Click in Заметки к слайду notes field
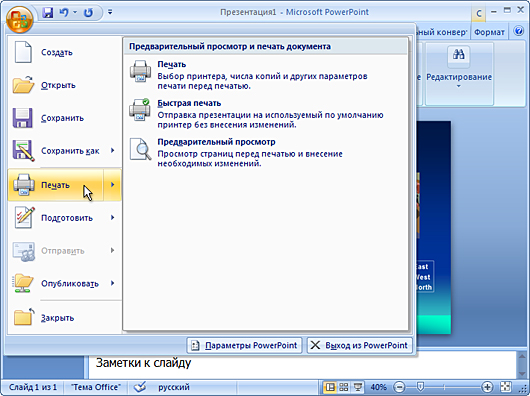This screenshot has height=396, width=530. point(302,364)
